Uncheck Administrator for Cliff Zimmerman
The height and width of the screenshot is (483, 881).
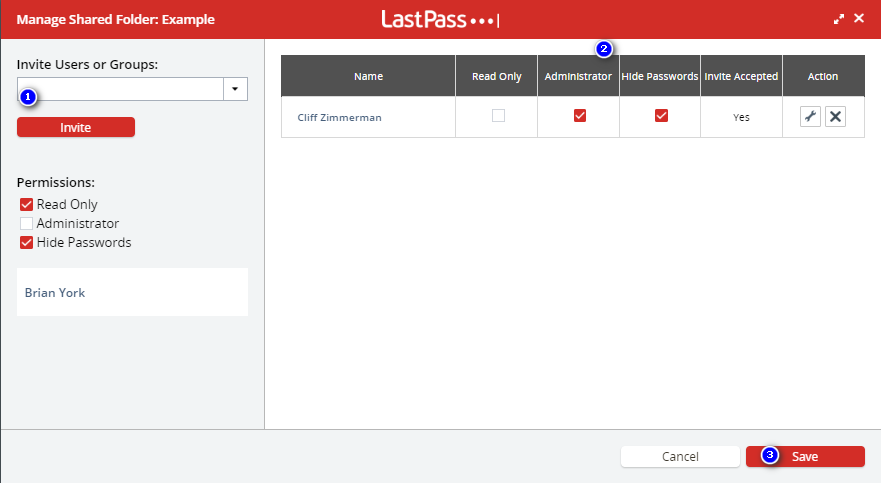point(580,116)
